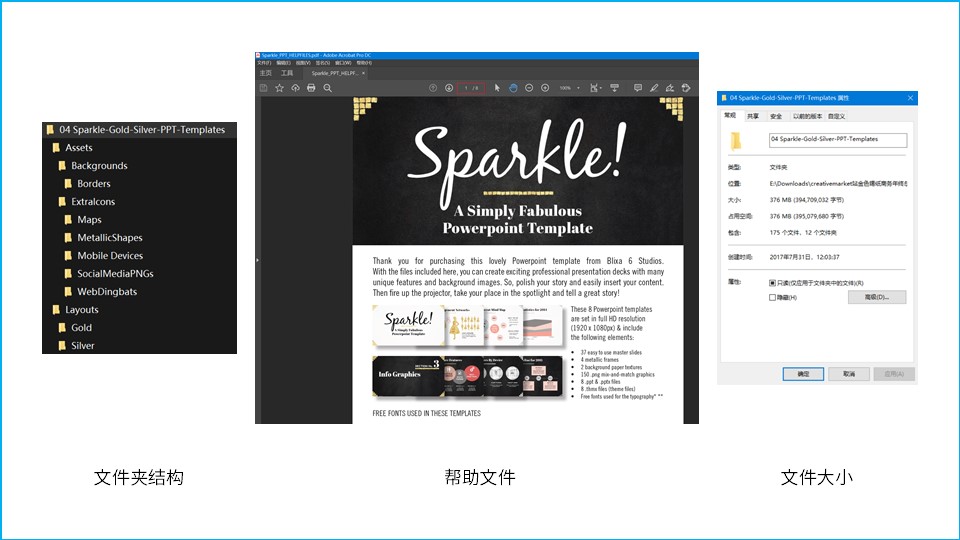The width and height of the screenshot is (960, 540).
Task: Click the search magnifier icon in Acrobat
Action: [x=327, y=88]
